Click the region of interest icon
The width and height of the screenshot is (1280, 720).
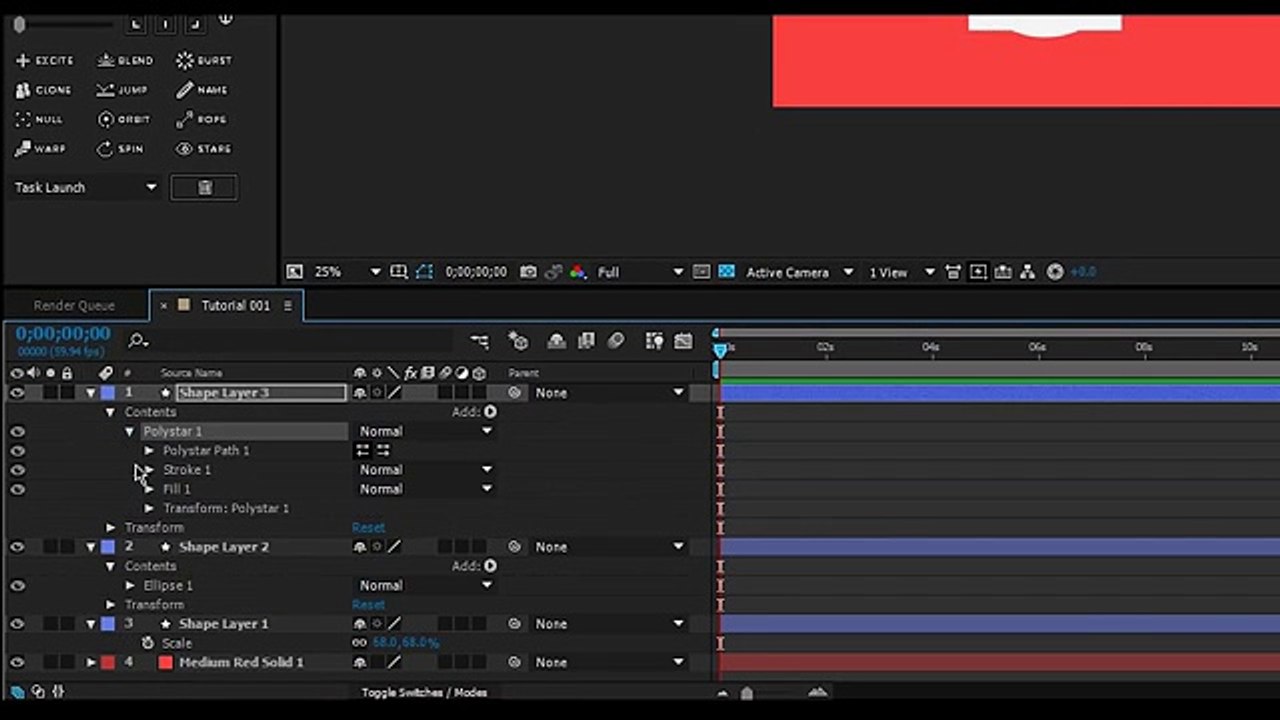[702, 272]
